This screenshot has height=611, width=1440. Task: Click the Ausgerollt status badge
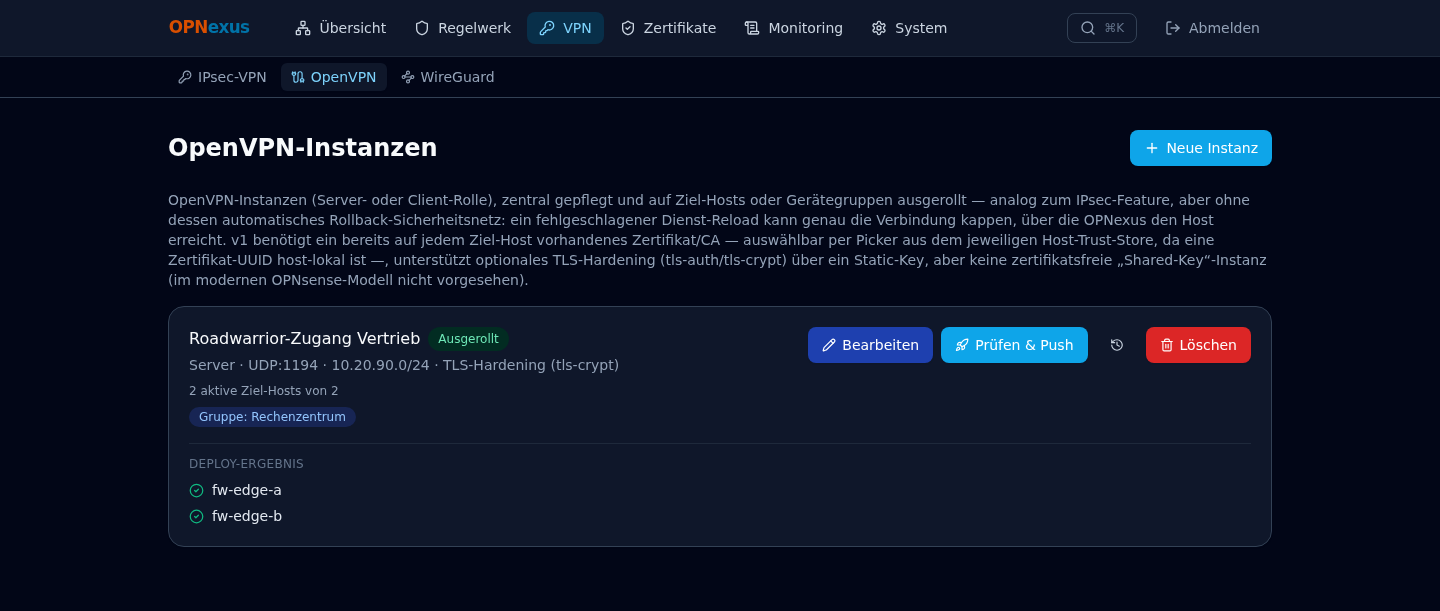coord(468,339)
